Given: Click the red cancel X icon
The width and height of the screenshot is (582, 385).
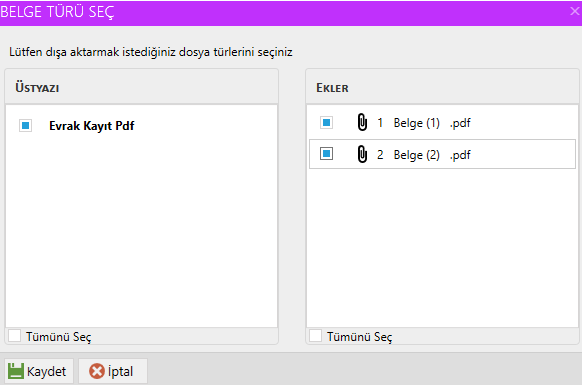Looking at the screenshot, I should coord(97,371).
